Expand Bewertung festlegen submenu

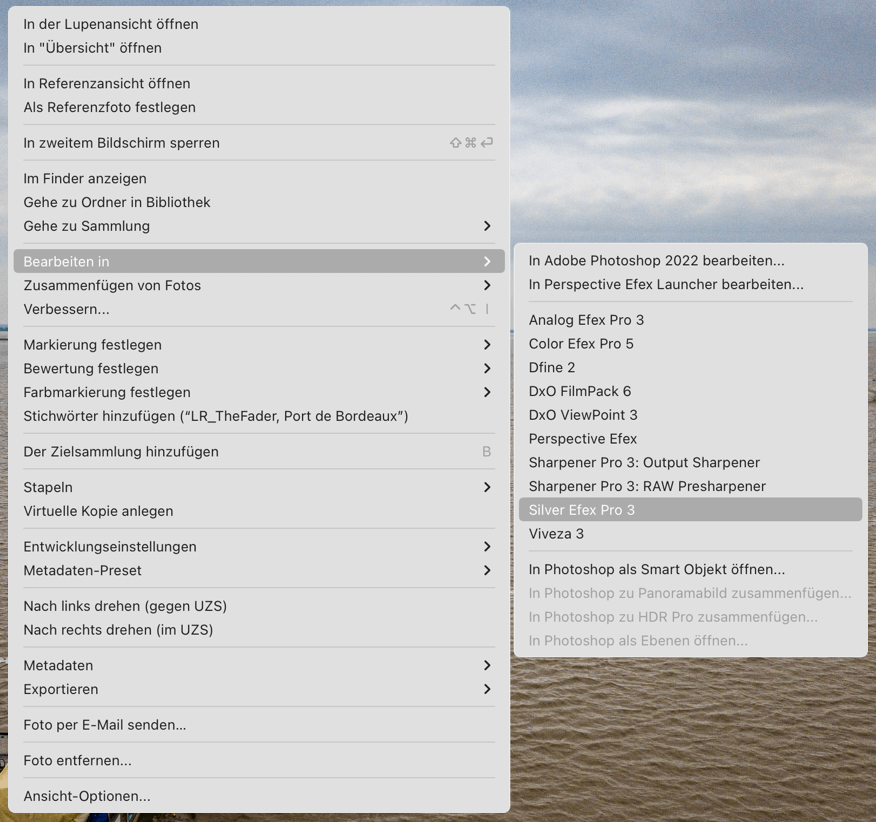click(259, 369)
